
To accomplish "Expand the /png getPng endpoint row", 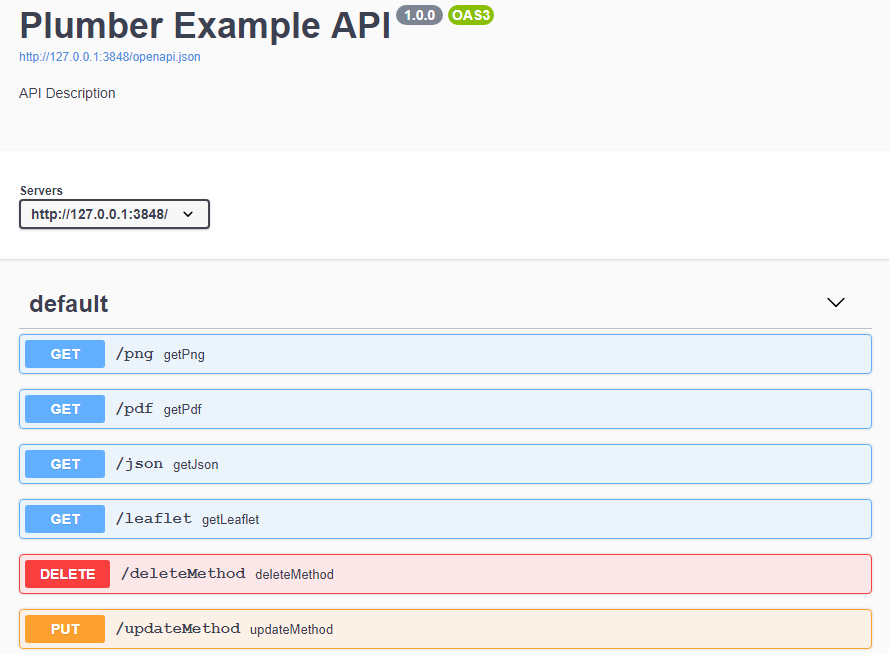I will click(x=445, y=354).
